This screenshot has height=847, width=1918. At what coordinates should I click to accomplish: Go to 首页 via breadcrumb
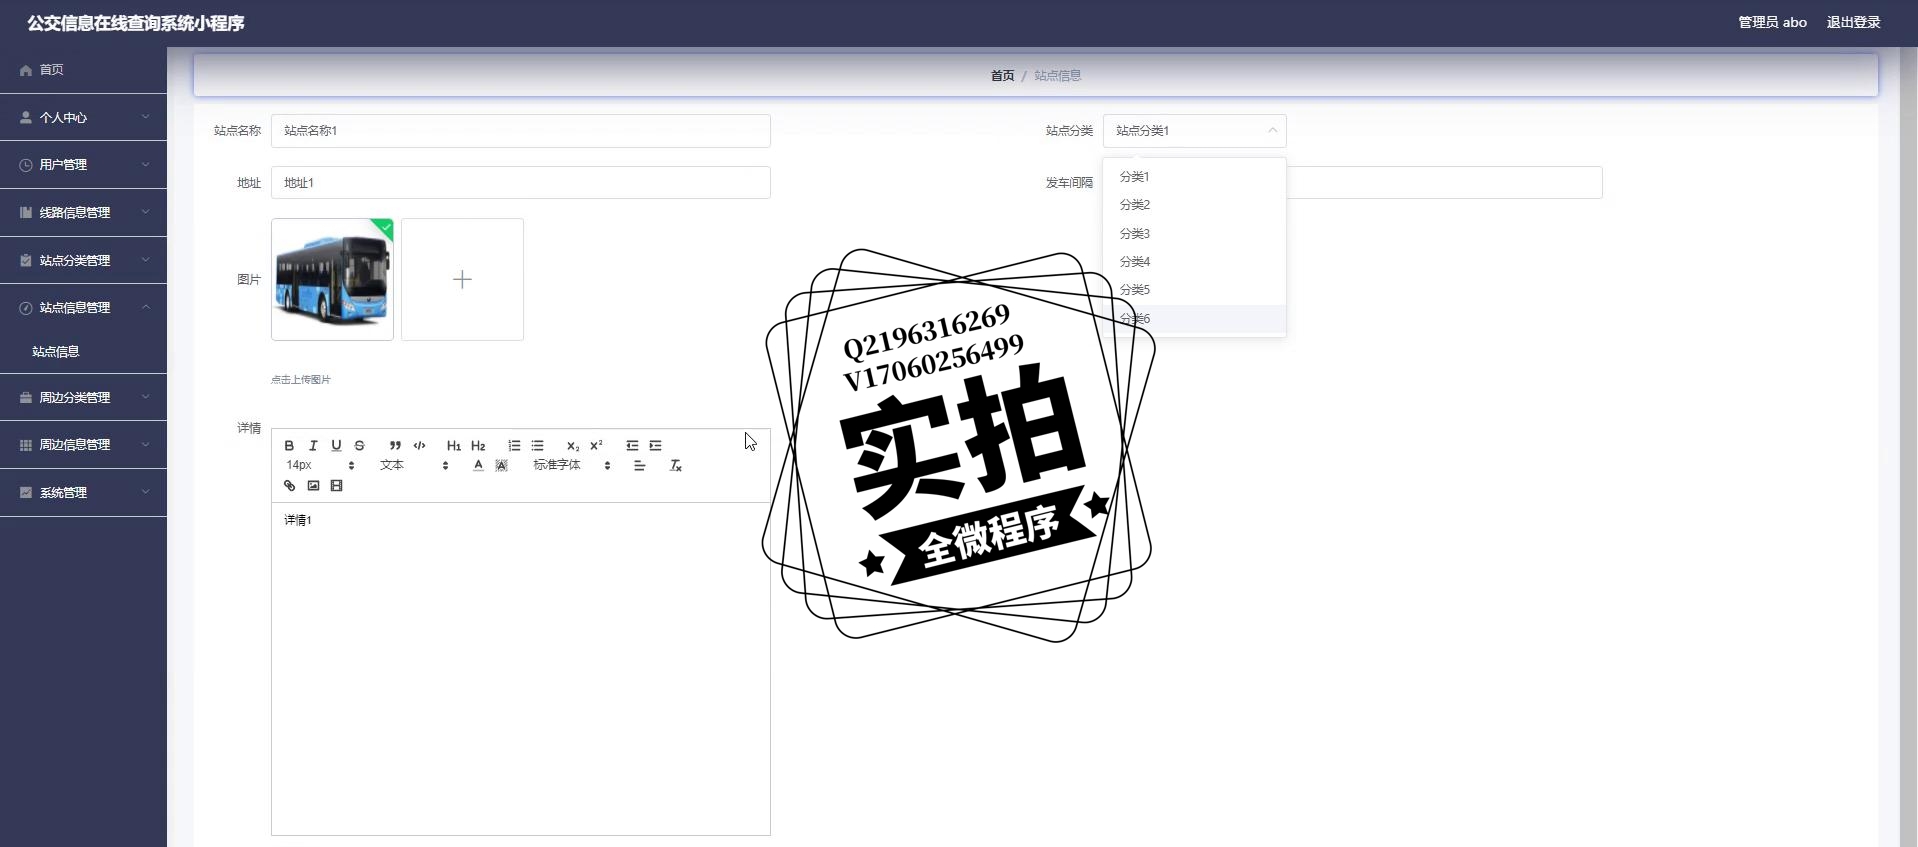(1002, 76)
